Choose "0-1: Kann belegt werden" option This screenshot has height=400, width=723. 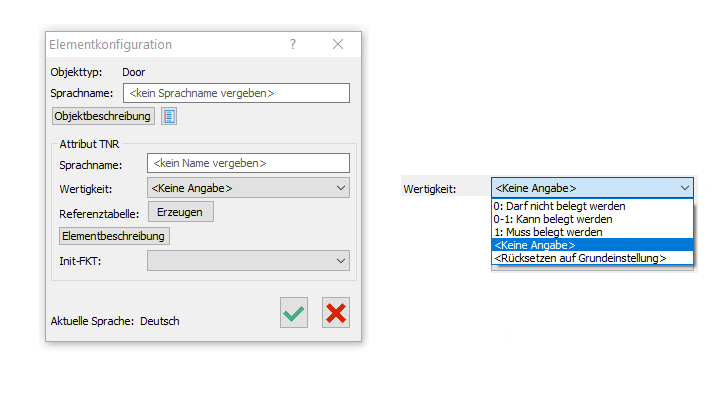pyautogui.click(x=552, y=219)
